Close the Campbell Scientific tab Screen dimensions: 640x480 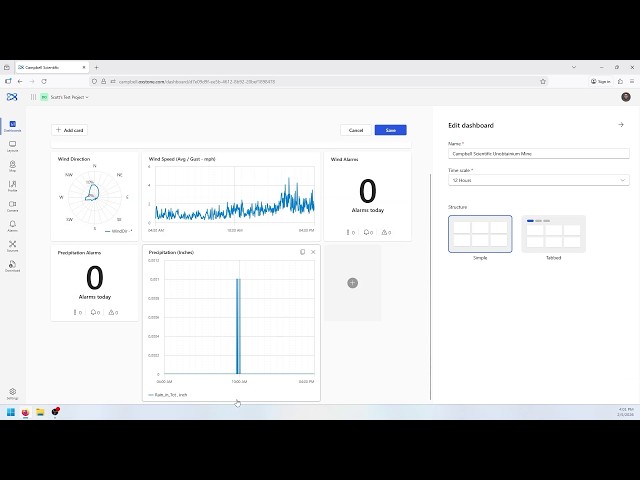84,67
